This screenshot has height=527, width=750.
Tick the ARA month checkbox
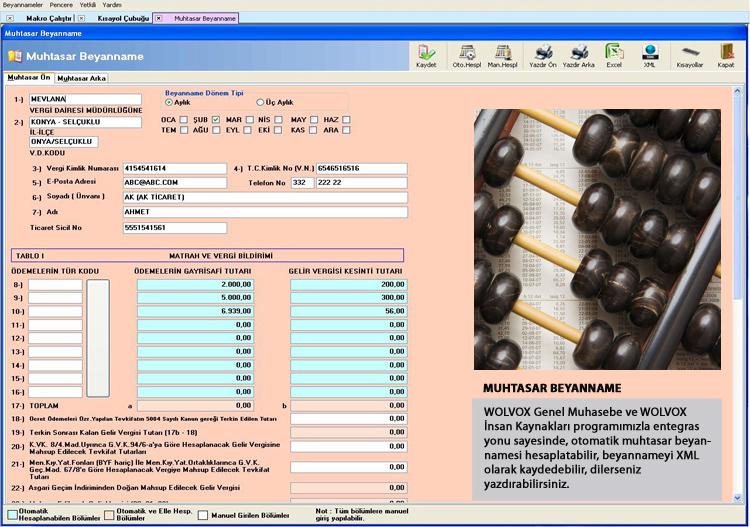coord(346,130)
